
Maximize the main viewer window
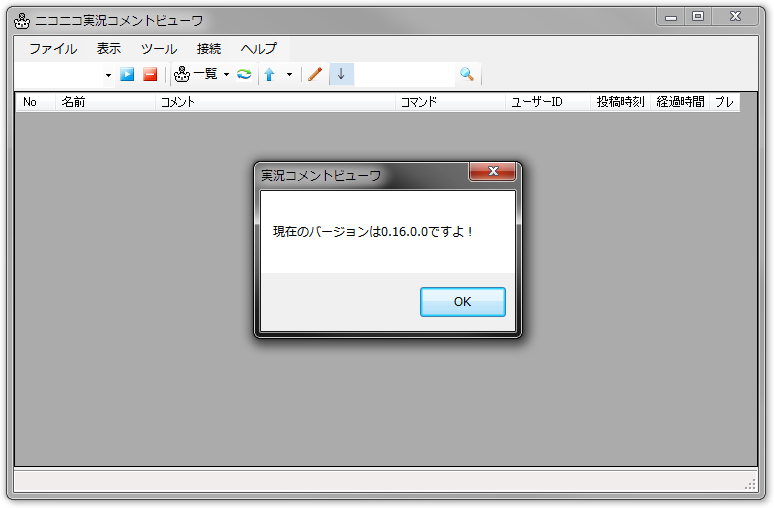(x=697, y=16)
